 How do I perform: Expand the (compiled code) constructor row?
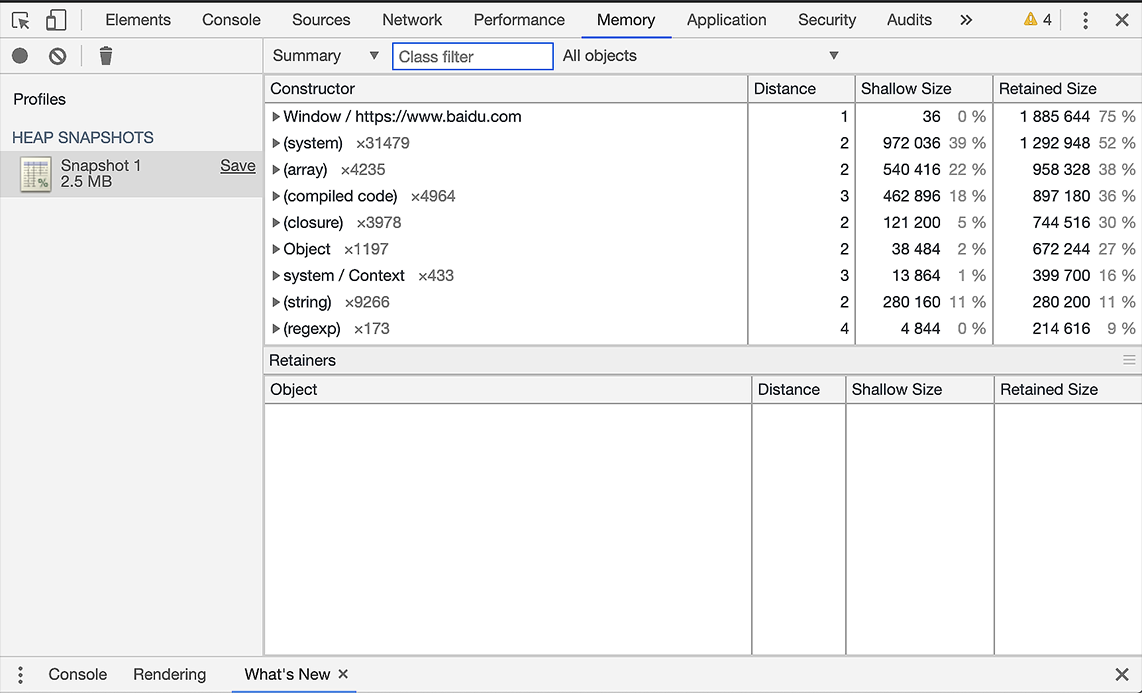click(x=276, y=196)
